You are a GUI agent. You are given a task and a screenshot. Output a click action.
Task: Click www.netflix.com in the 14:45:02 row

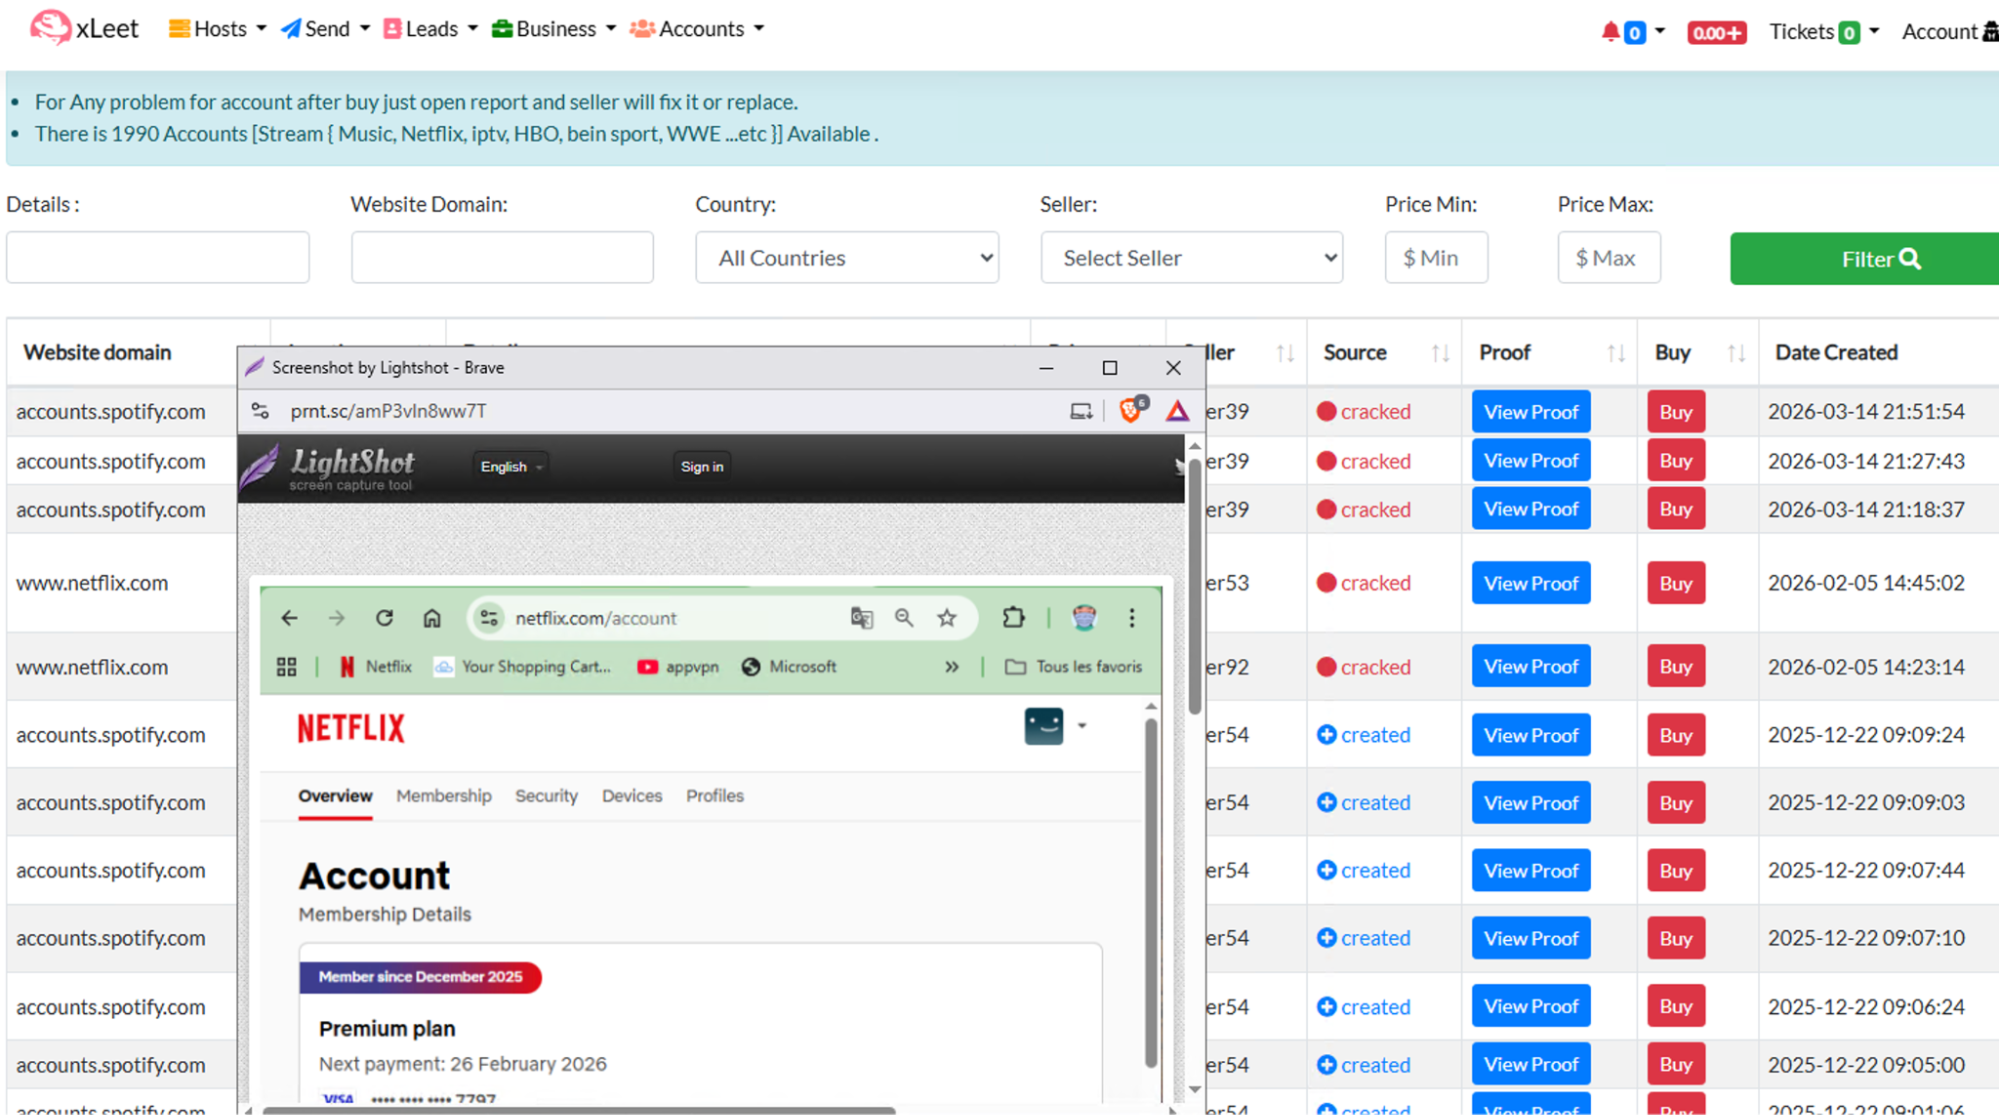92,583
